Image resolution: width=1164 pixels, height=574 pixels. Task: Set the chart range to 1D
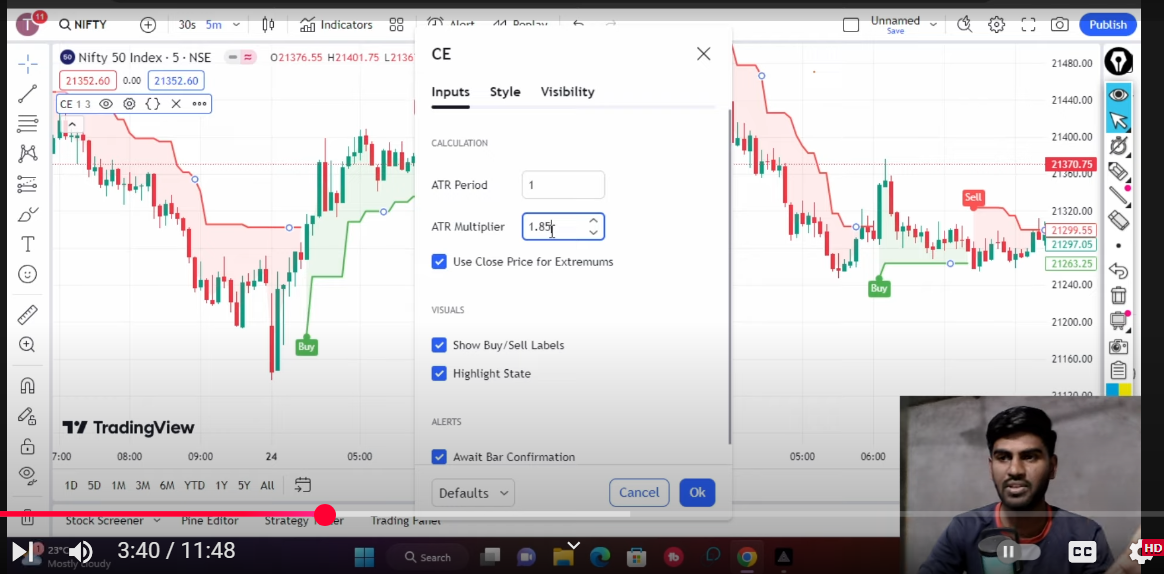(71, 486)
